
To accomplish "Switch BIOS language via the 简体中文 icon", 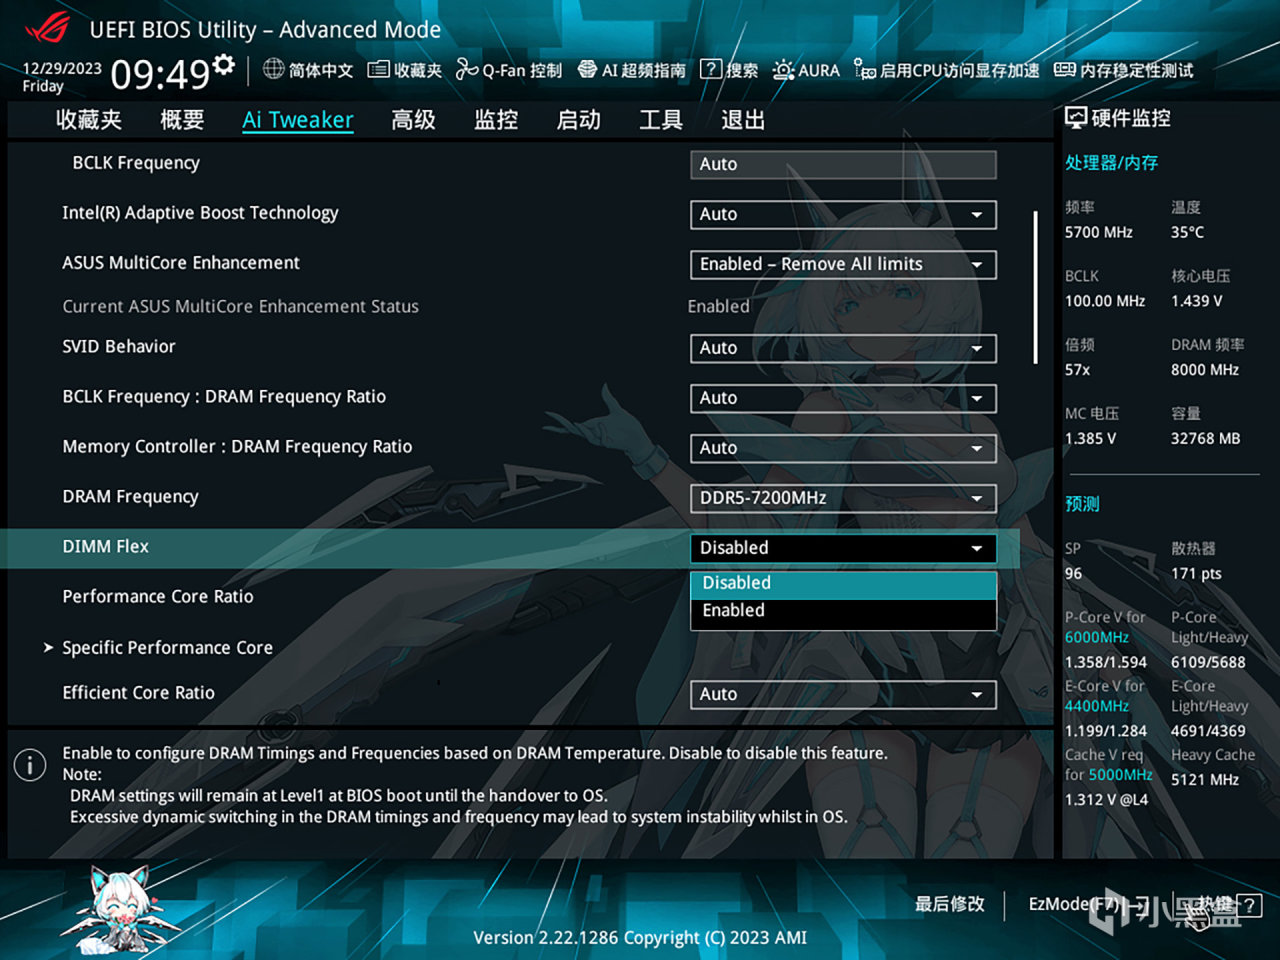I will (x=307, y=69).
